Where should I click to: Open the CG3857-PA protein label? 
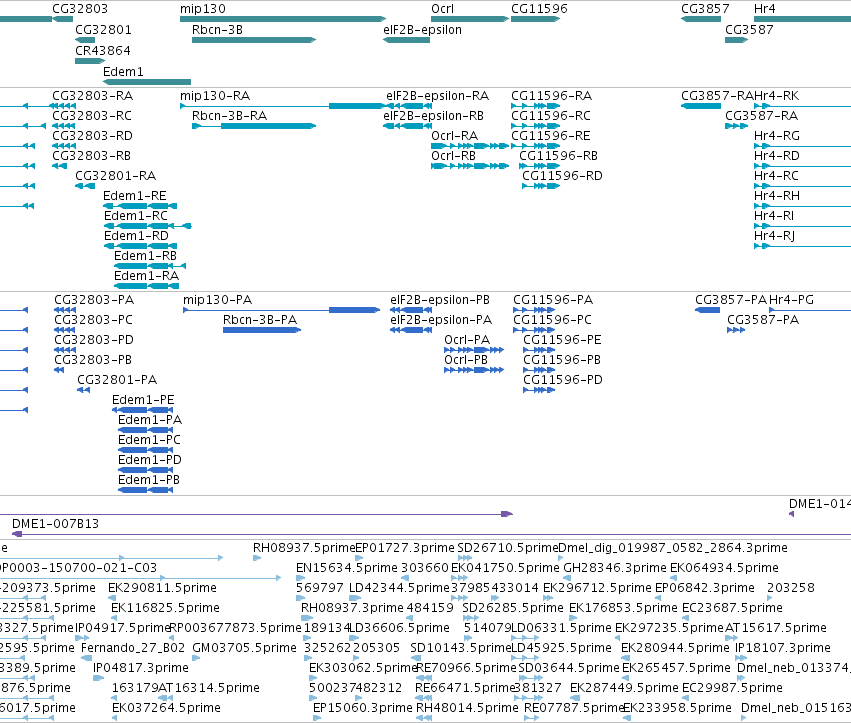pyautogui.click(x=731, y=300)
